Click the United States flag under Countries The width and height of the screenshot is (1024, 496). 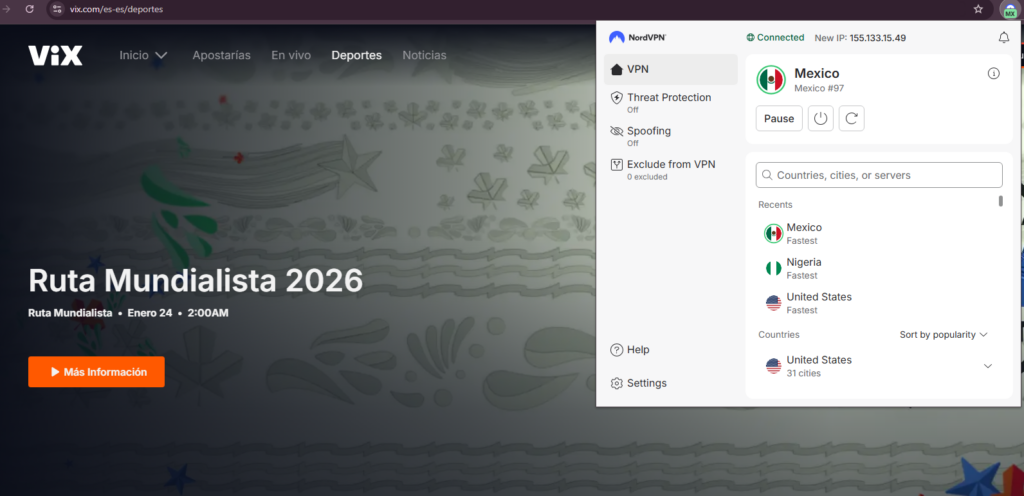click(x=773, y=366)
